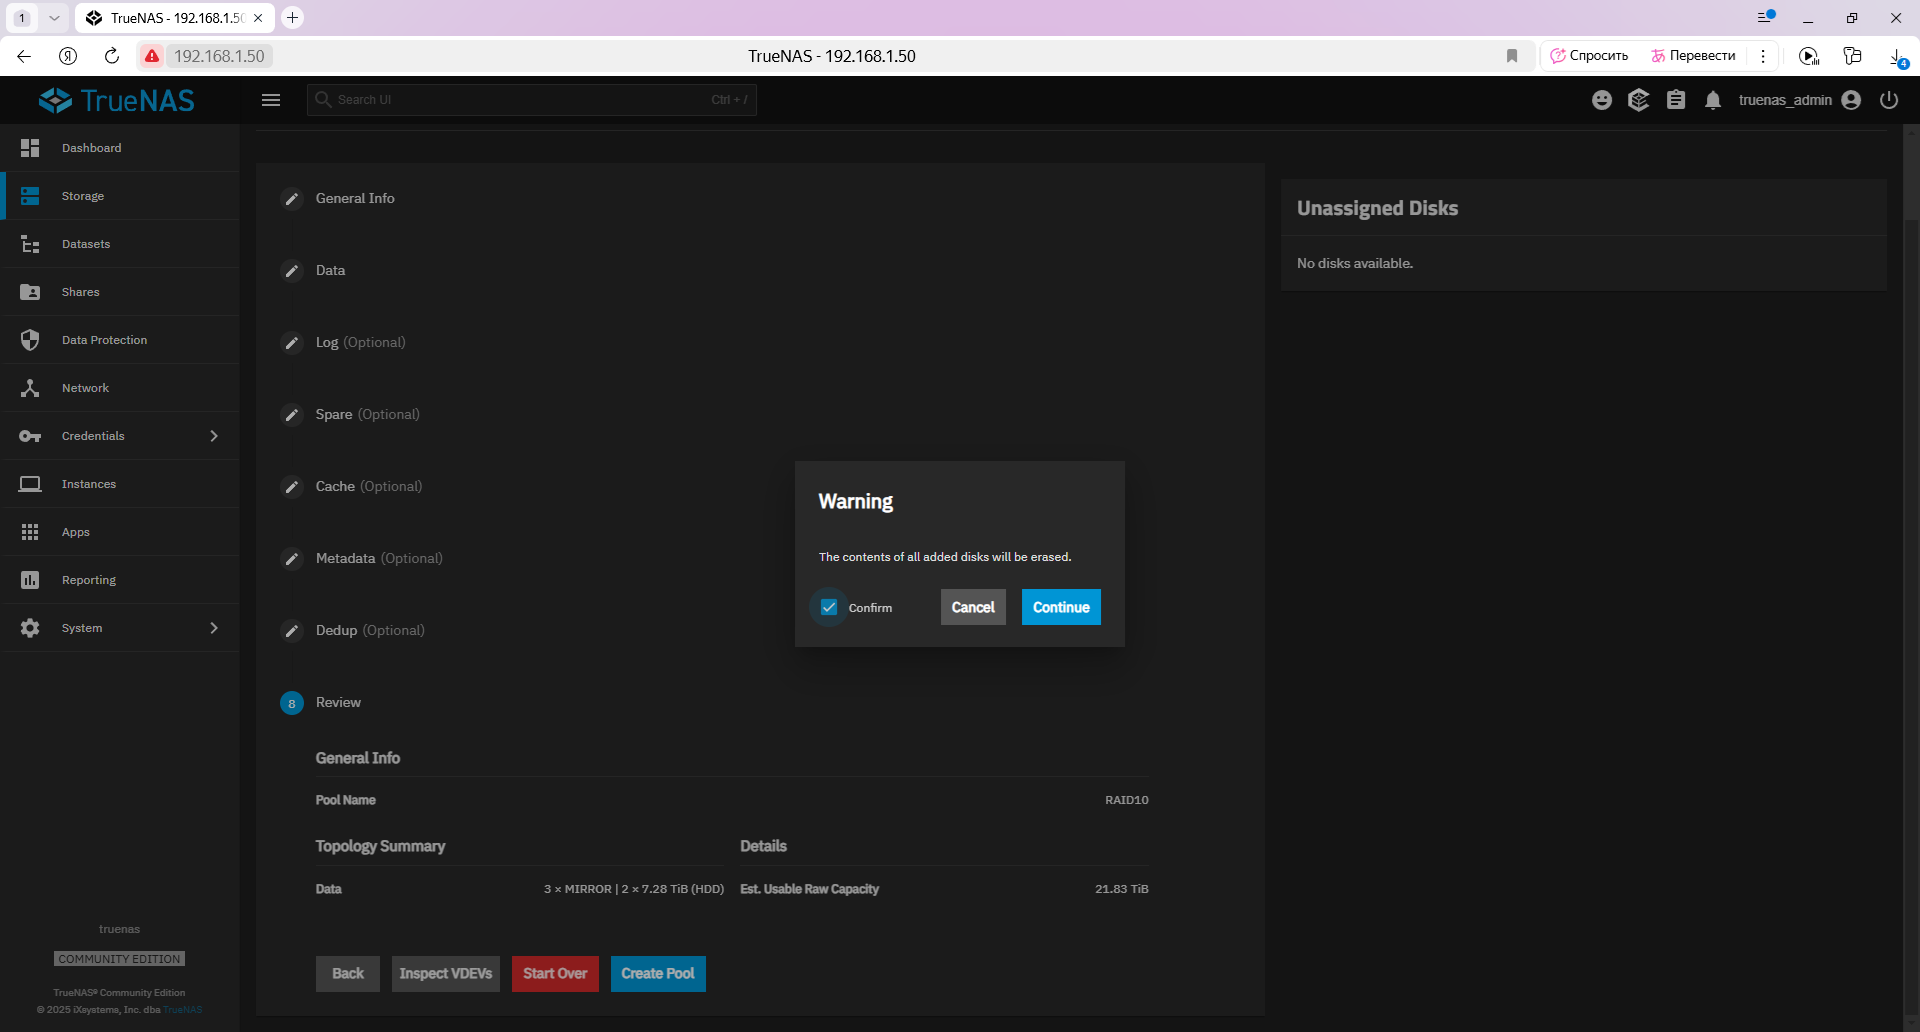This screenshot has height=1032, width=1920.
Task: Click the RAID10 pool name value
Action: tap(1127, 800)
